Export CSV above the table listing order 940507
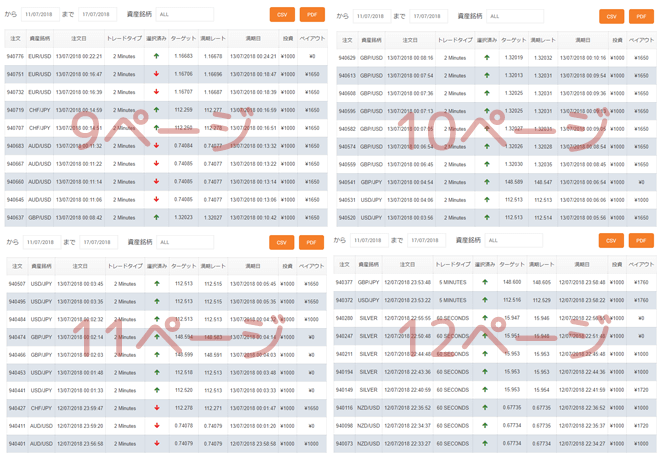Viewport: 660px width, 460px height. tap(281, 242)
